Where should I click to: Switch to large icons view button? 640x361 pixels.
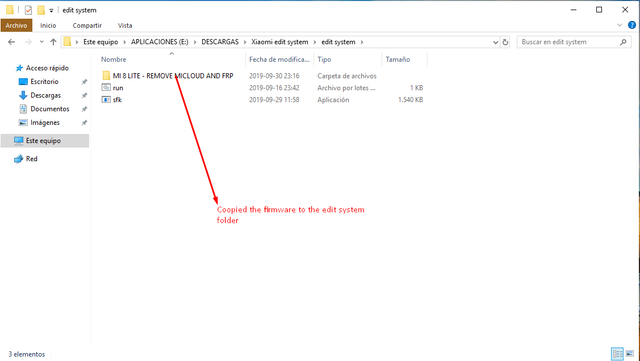click(630, 354)
